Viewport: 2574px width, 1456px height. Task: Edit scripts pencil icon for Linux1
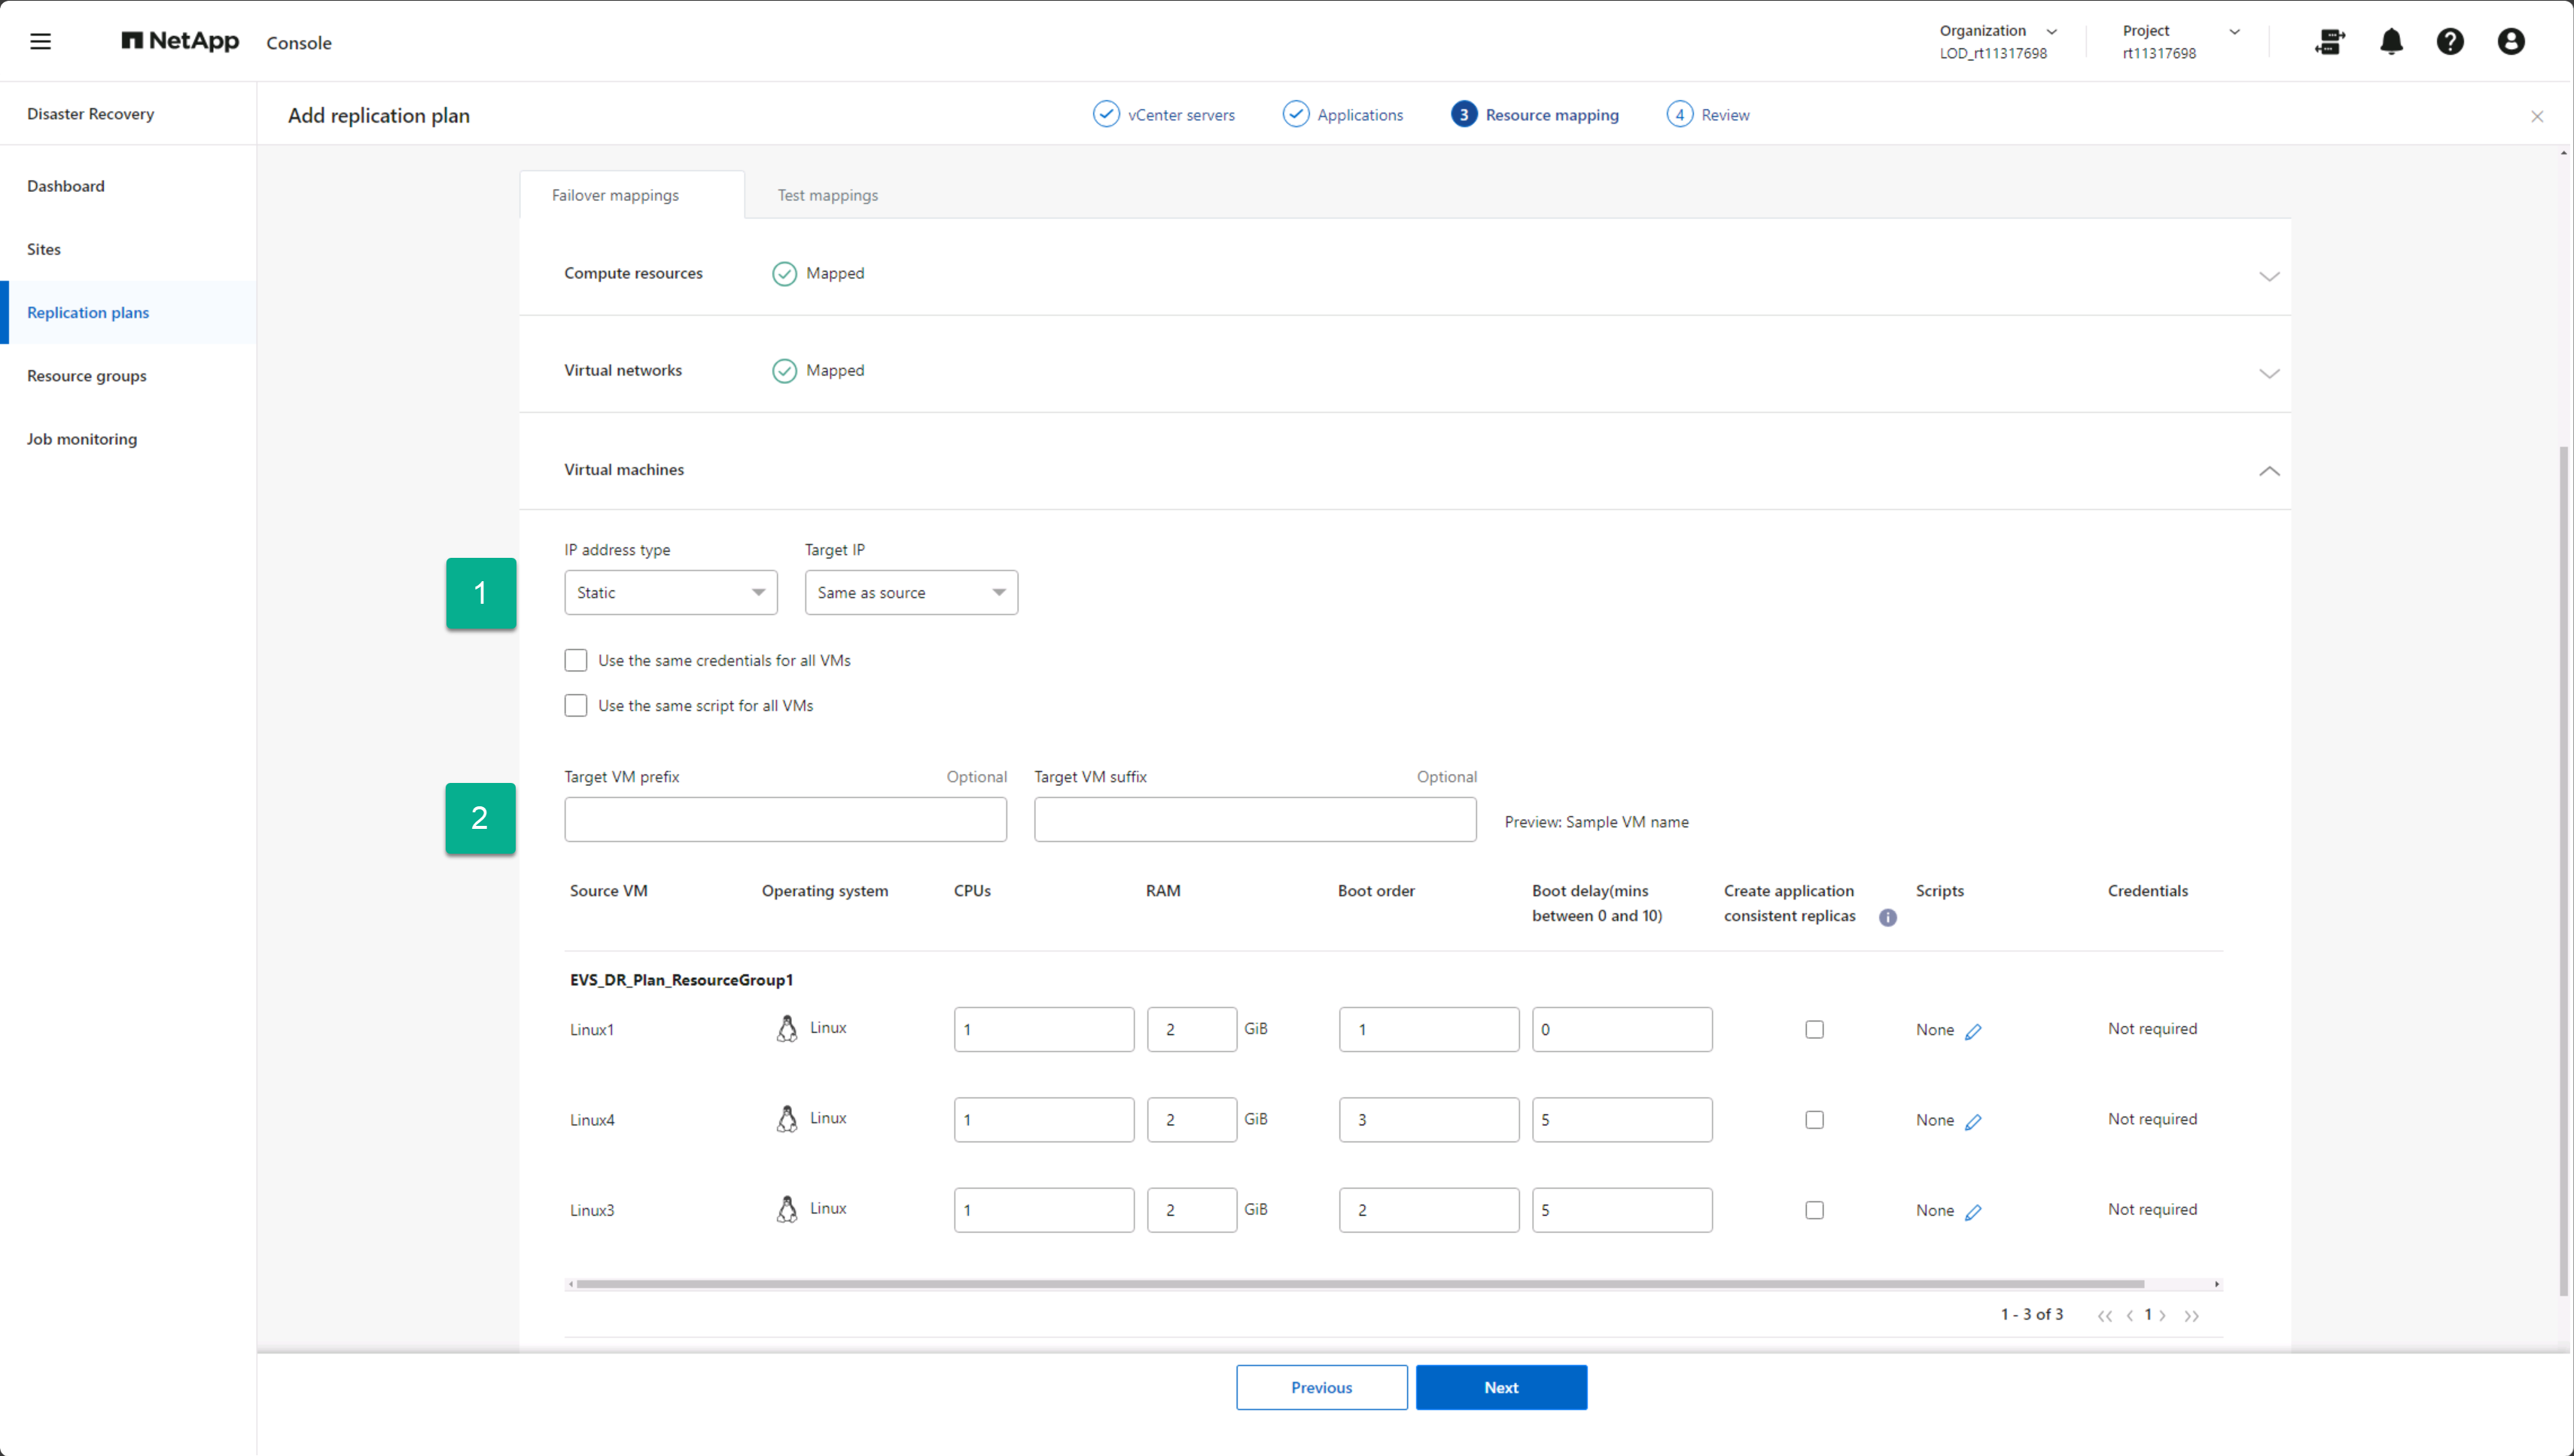click(x=1973, y=1031)
